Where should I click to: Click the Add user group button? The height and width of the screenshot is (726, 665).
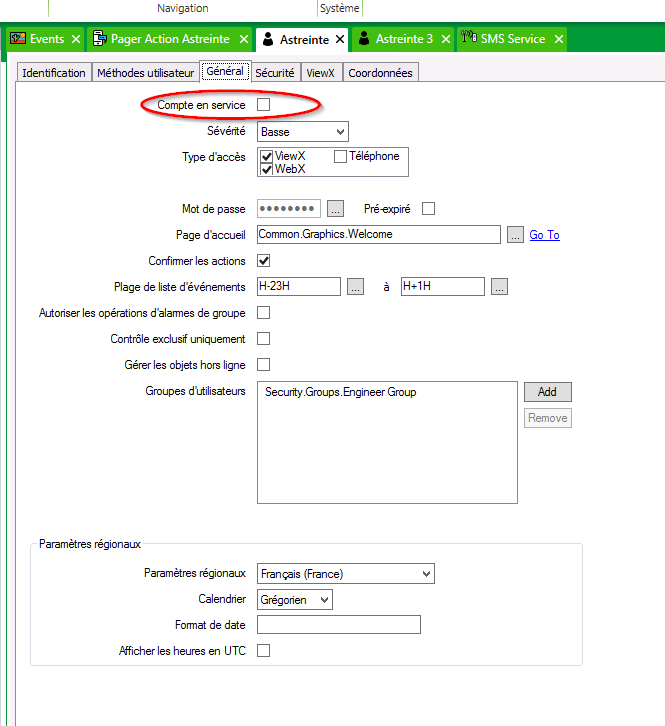(x=547, y=392)
